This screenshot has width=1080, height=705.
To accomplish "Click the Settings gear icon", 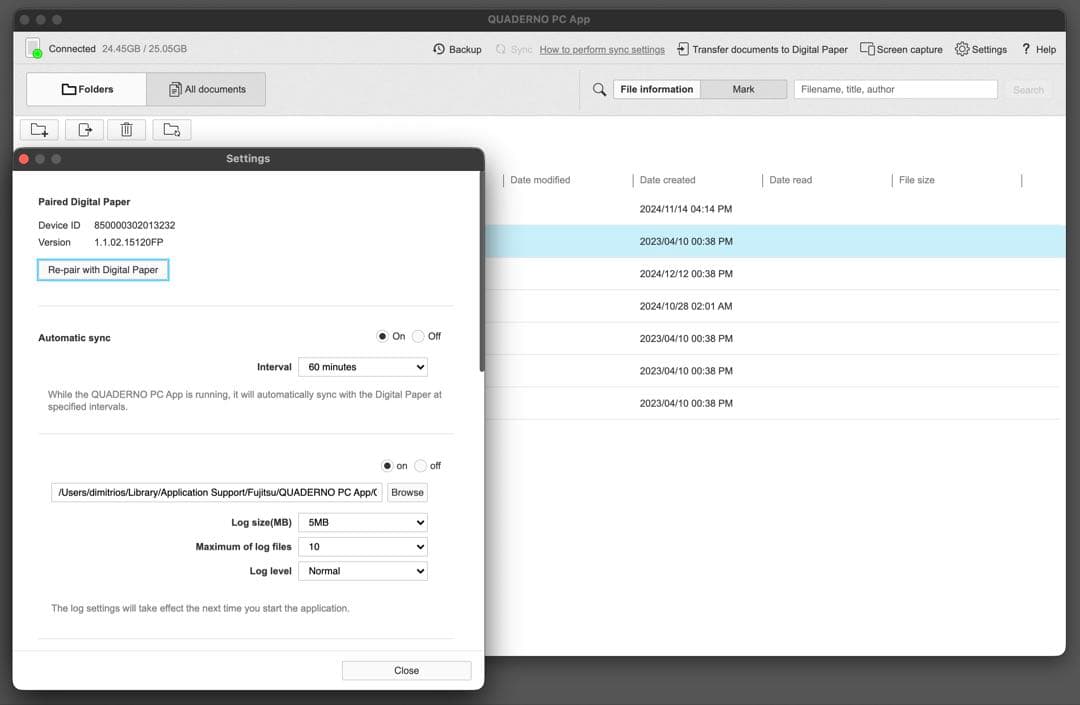I will pos(962,49).
